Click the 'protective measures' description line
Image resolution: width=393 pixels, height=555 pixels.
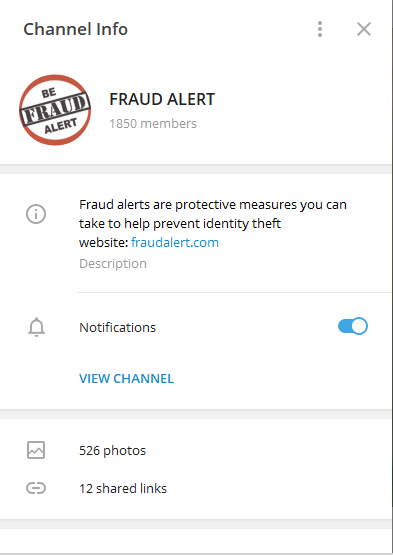212,205
